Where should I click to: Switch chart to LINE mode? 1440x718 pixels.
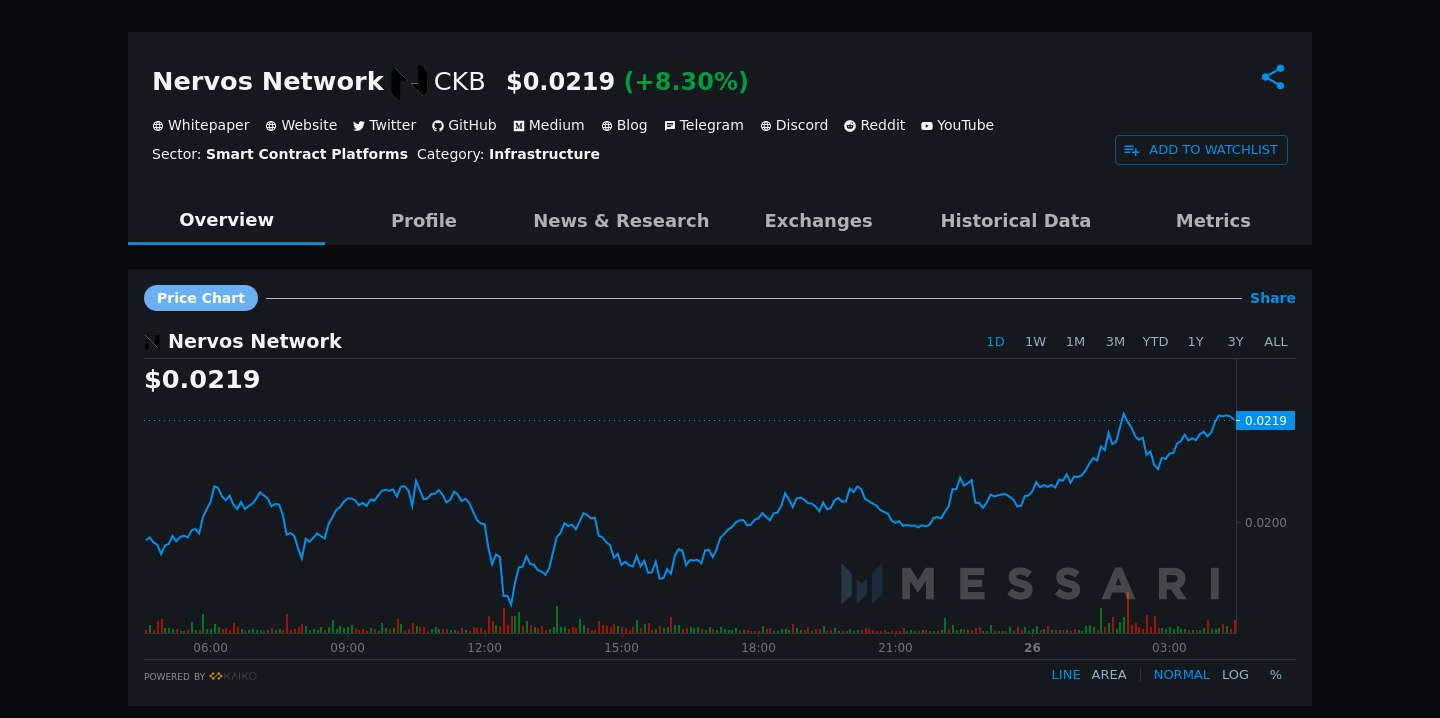pyautogui.click(x=1066, y=675)
